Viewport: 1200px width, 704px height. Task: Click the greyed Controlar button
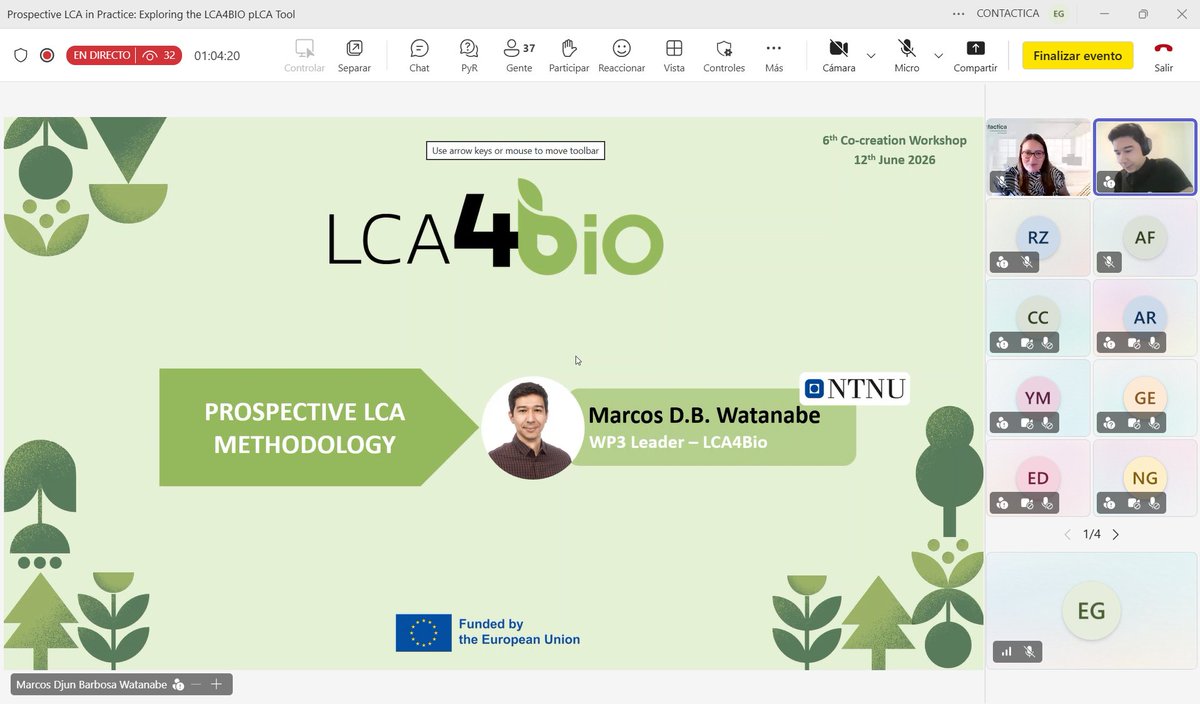coord(304,56)
